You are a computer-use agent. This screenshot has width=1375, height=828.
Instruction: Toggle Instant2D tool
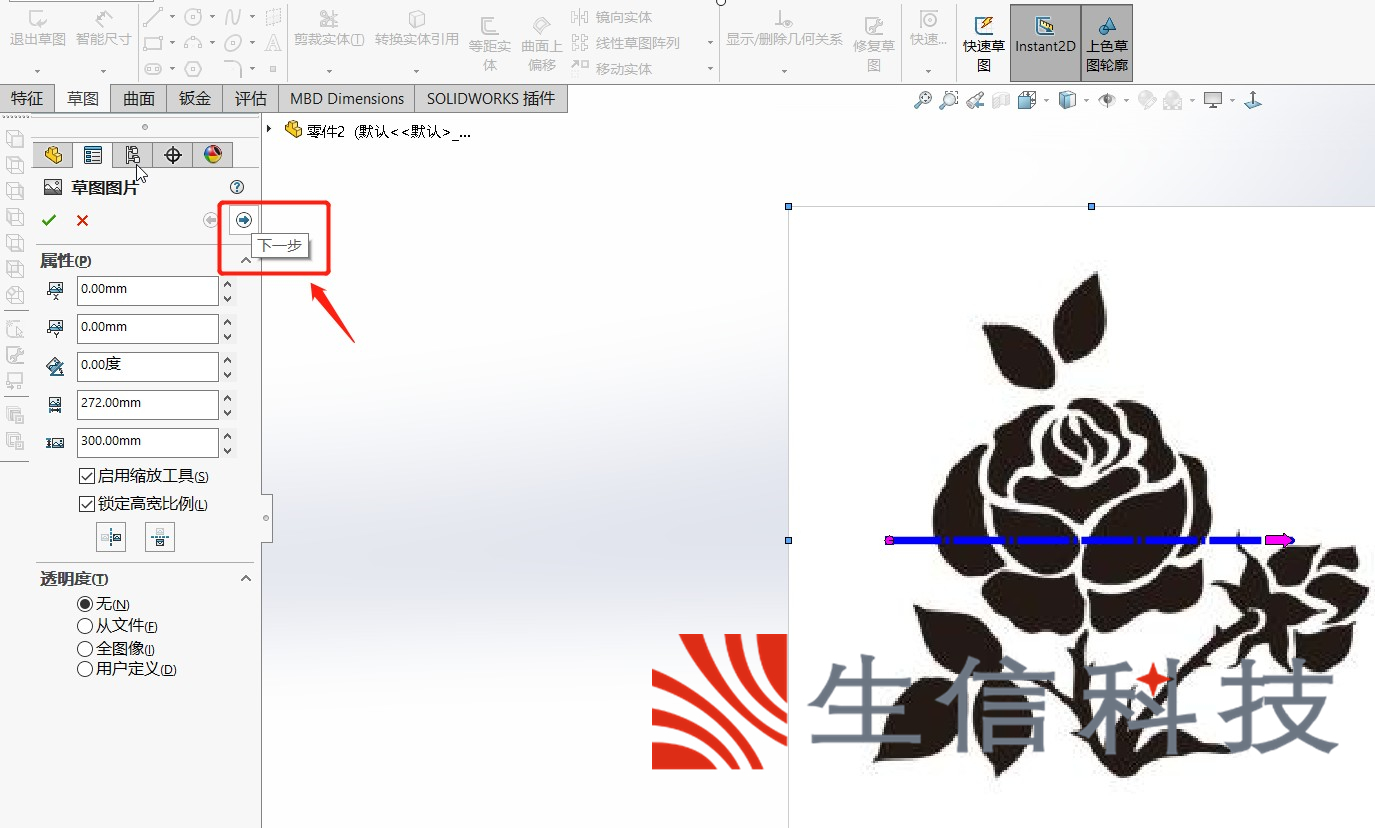click(1045, 42)
